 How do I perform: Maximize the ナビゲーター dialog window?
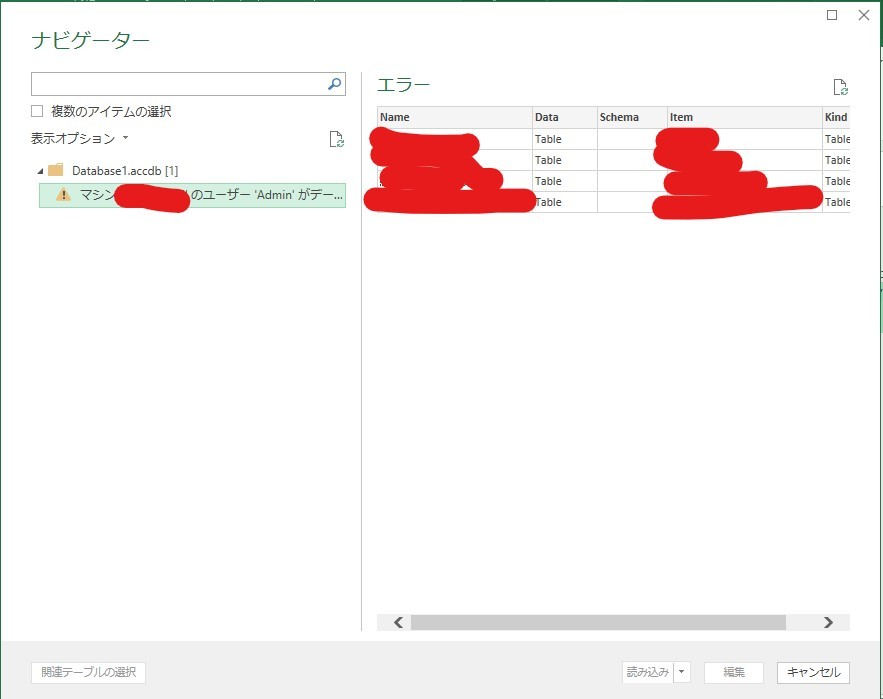tap(832, 15)
